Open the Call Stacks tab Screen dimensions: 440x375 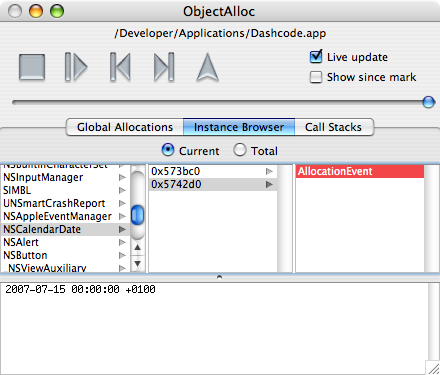click(334, 127)
